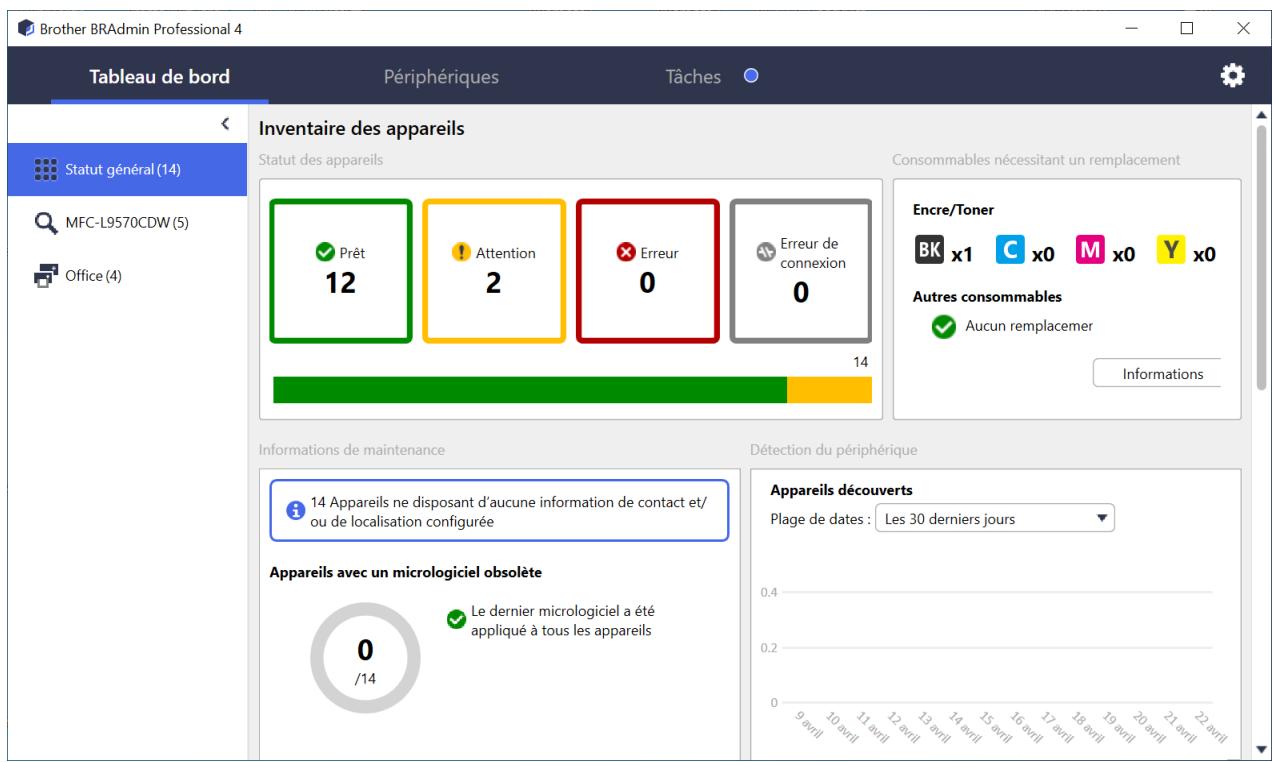The width and height of the screenshot is (1273, 762).
Task: Click the green check beside dernier micrologiciel
Action: click(x=455, y=620)
